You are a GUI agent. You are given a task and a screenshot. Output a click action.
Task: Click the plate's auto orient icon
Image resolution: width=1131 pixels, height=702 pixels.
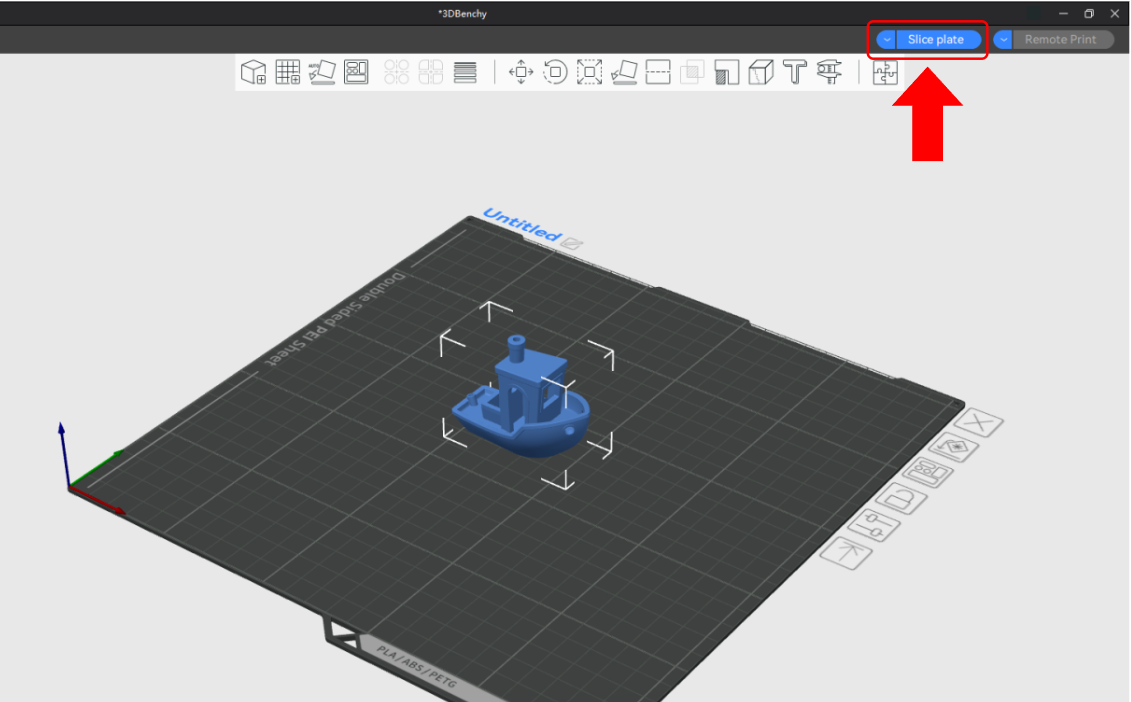(955, 448)
